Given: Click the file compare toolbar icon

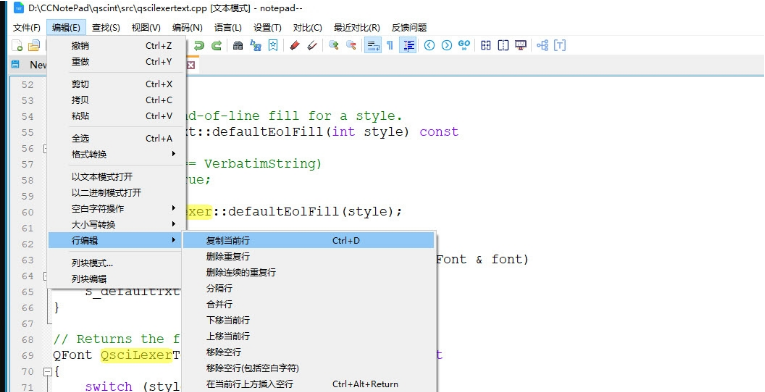Looking at the screenshot, I should pos(485,46).
